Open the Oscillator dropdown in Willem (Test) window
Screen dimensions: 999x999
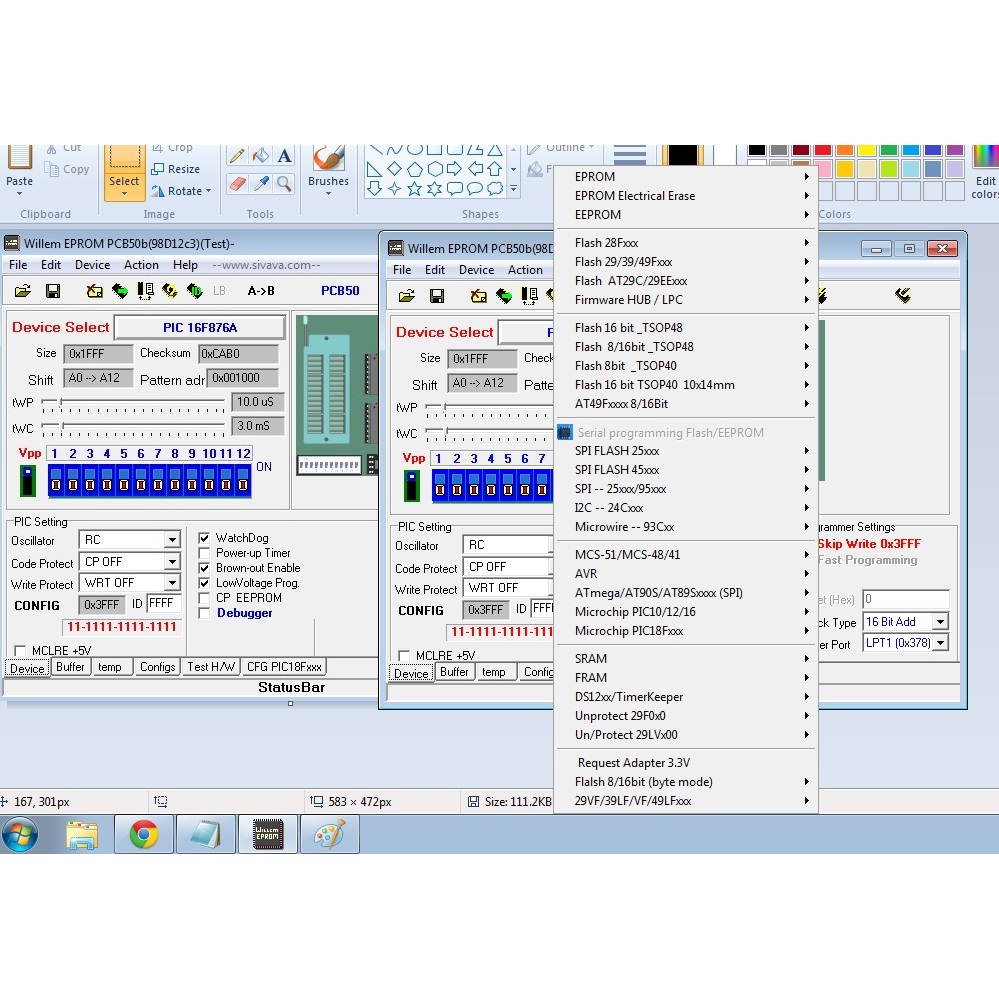point(172,540)
